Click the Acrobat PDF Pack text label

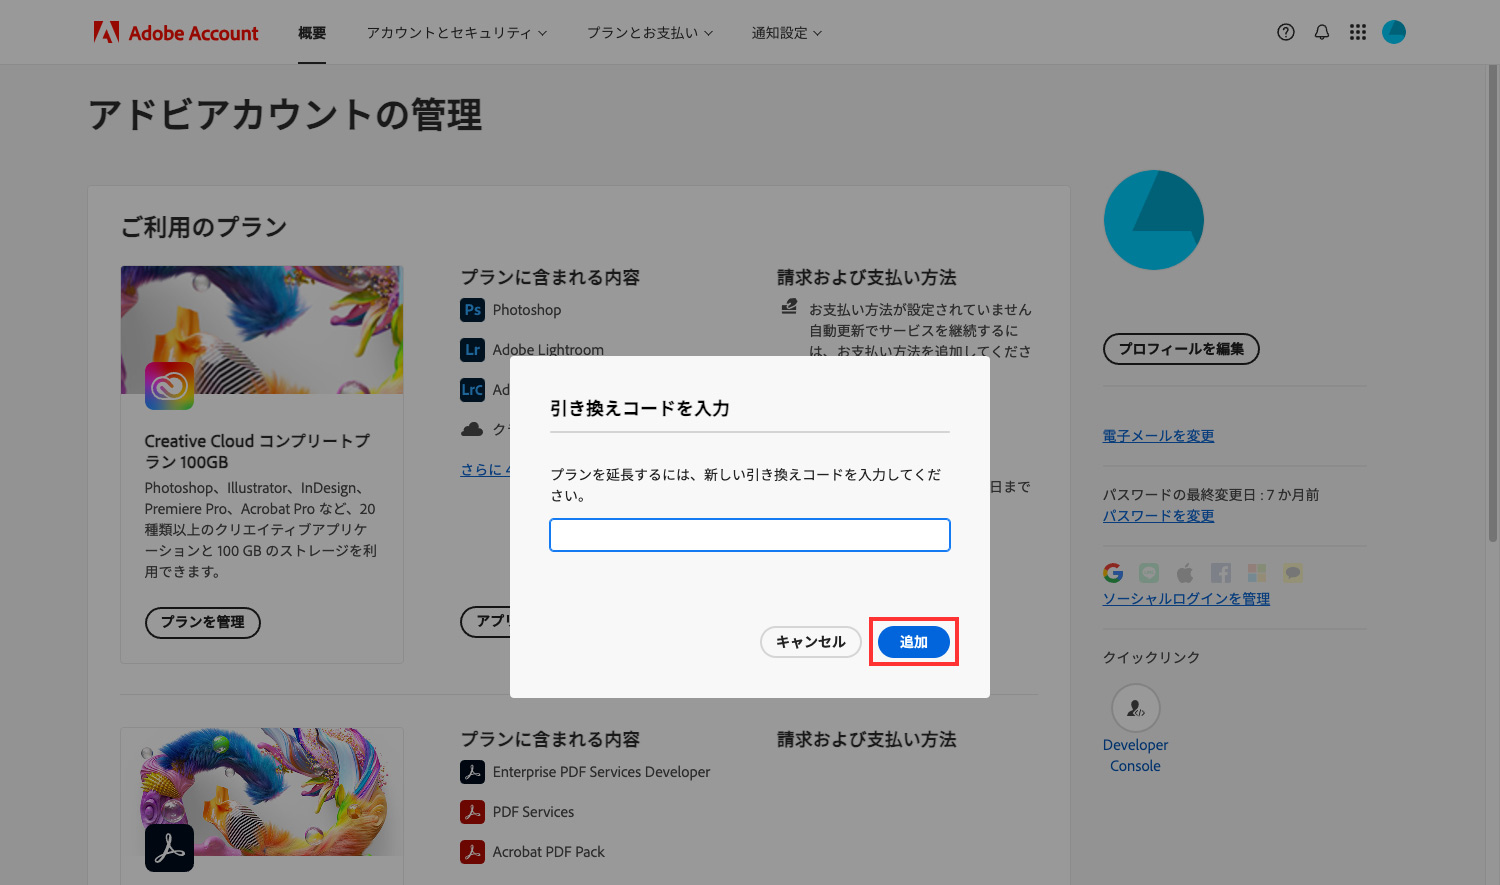[x=548, y=852]
